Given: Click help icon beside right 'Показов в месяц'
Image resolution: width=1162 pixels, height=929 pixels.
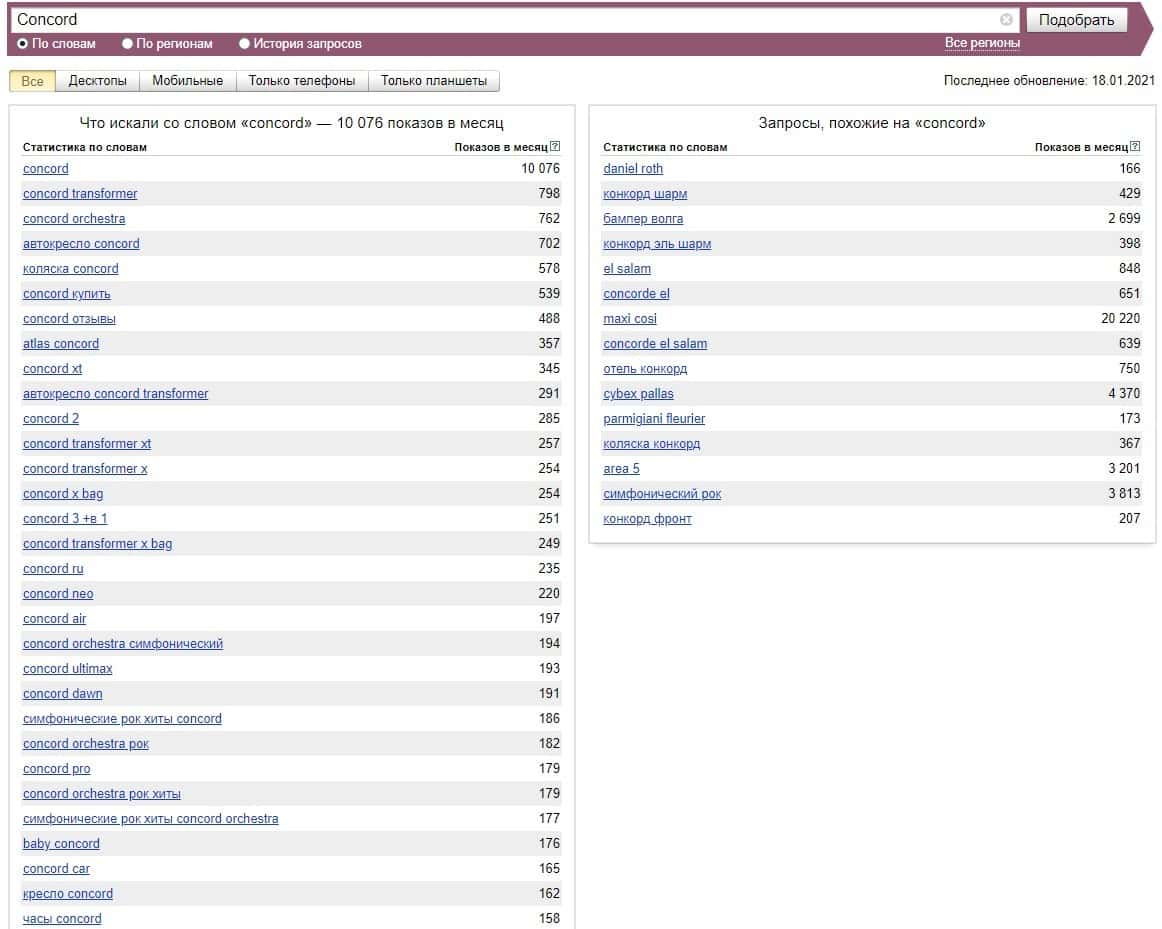Looking at the screenshot, I should [x=1135, y=147].
